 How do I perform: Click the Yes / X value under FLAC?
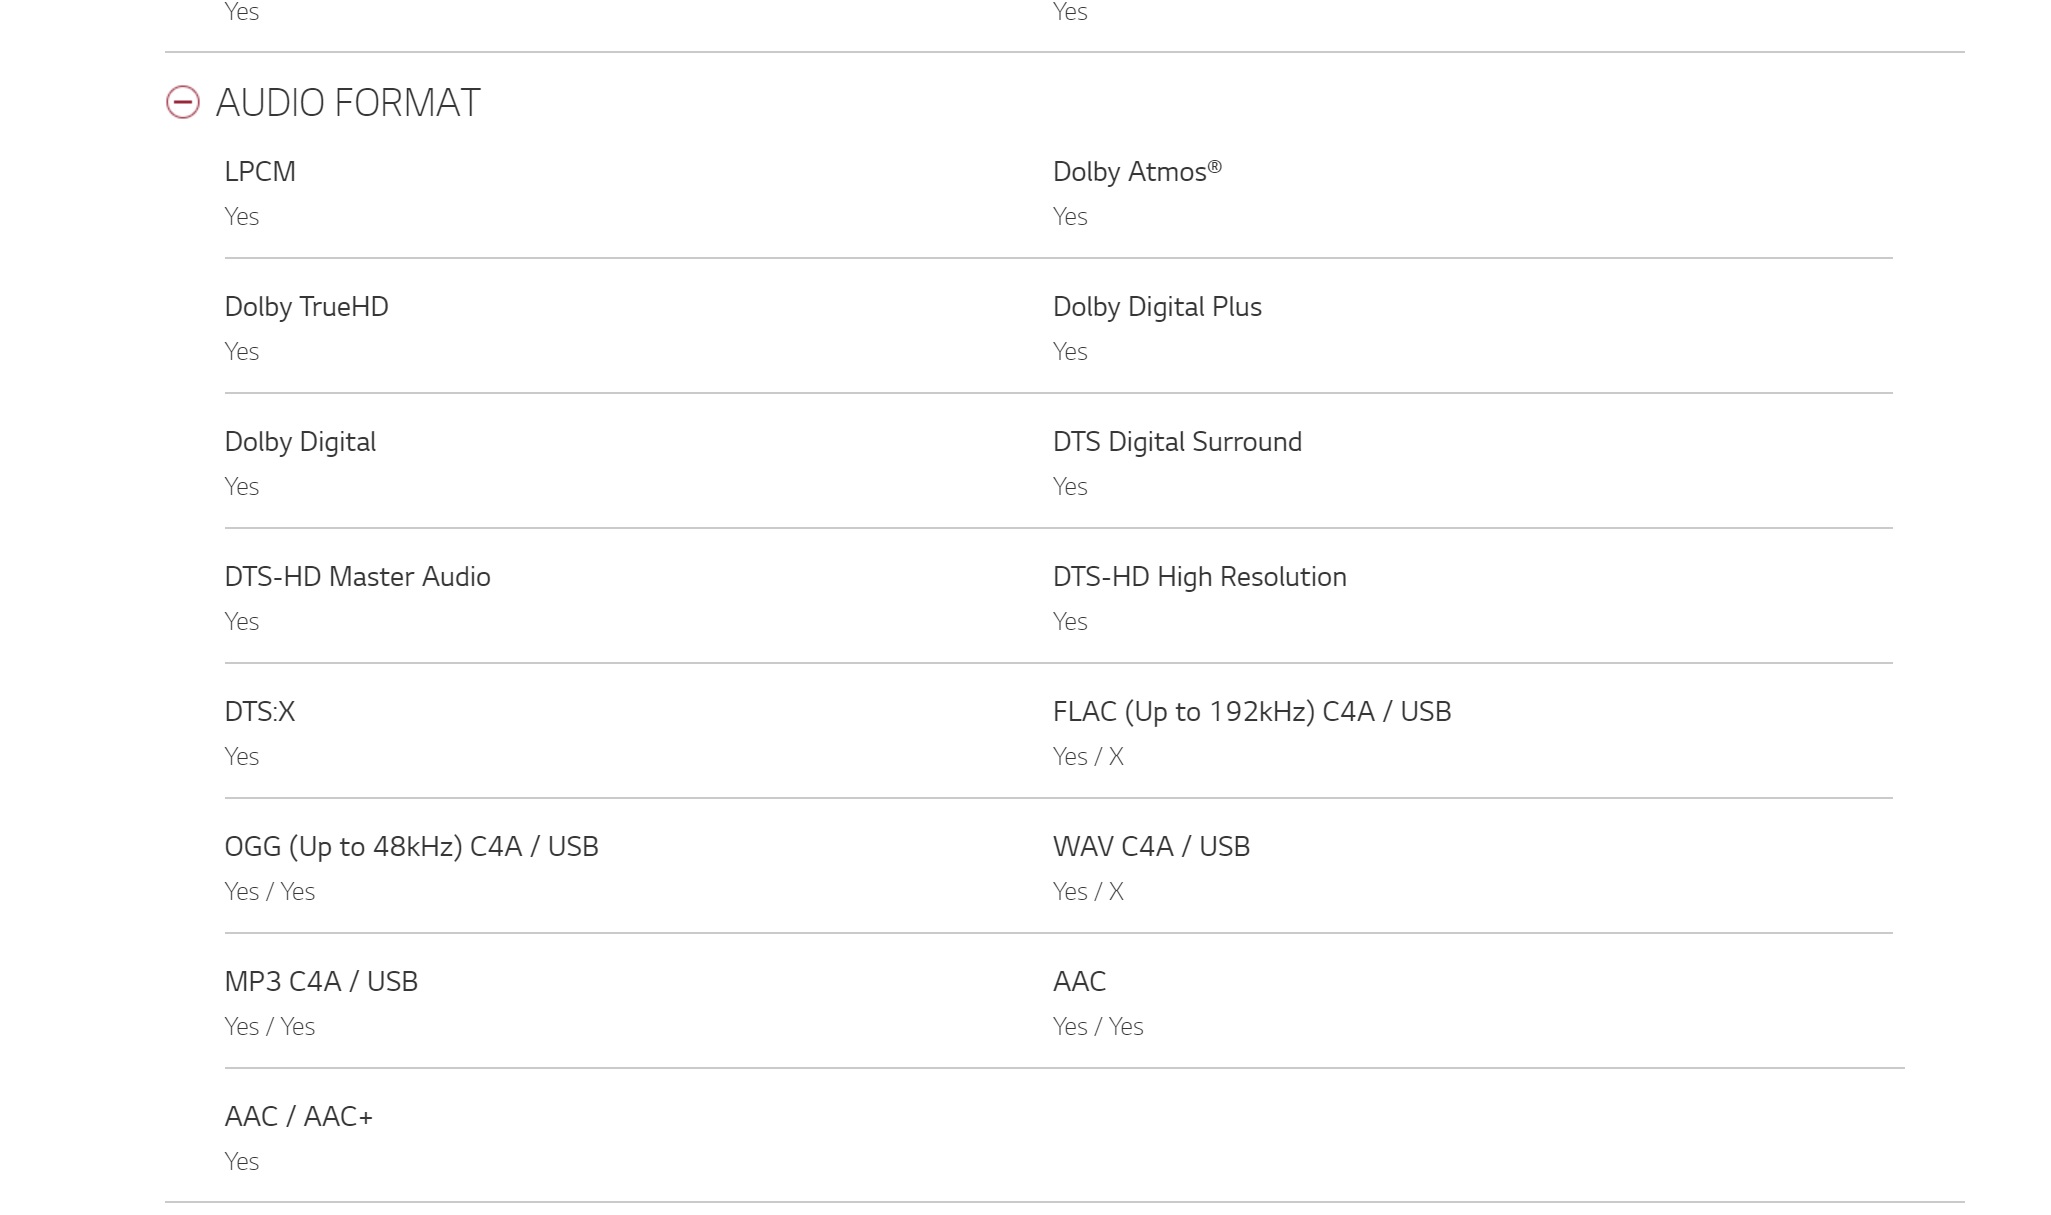click(x=1088, y=757)
